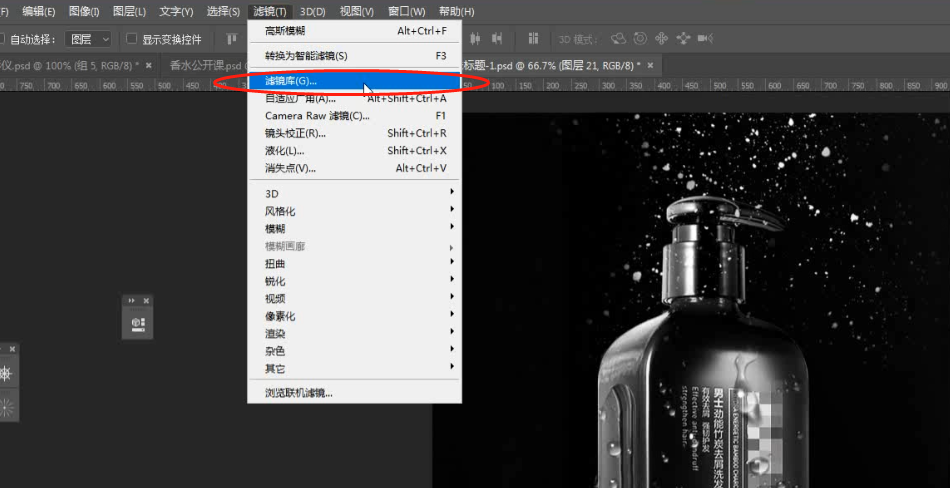Click the 3D material panel icon
Image resolution: width=950 pixels, height=488 pixels.
138,323
